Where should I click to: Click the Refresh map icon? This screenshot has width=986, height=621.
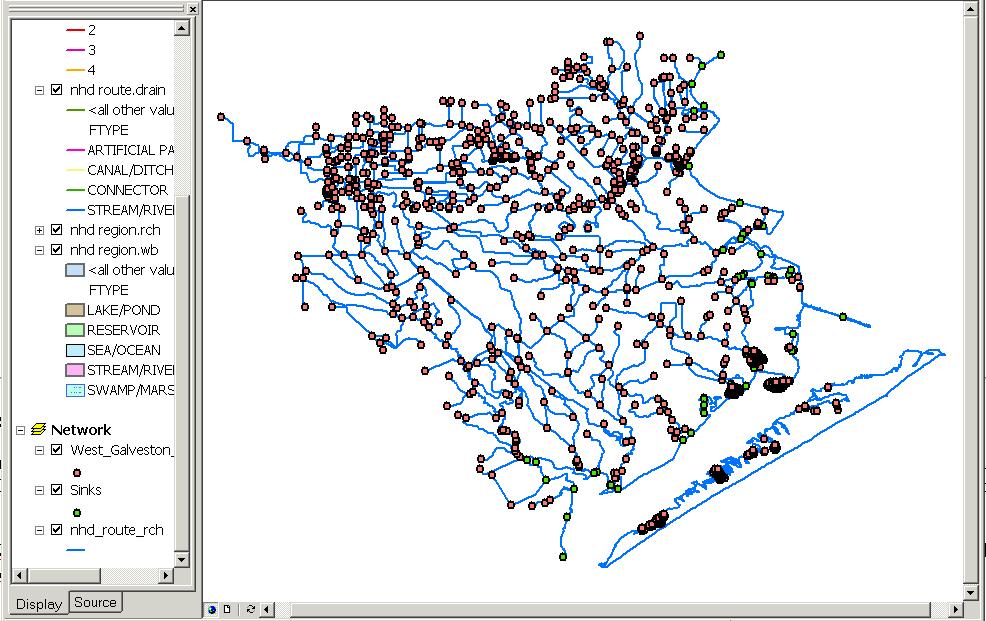click(x=249, y=609)
